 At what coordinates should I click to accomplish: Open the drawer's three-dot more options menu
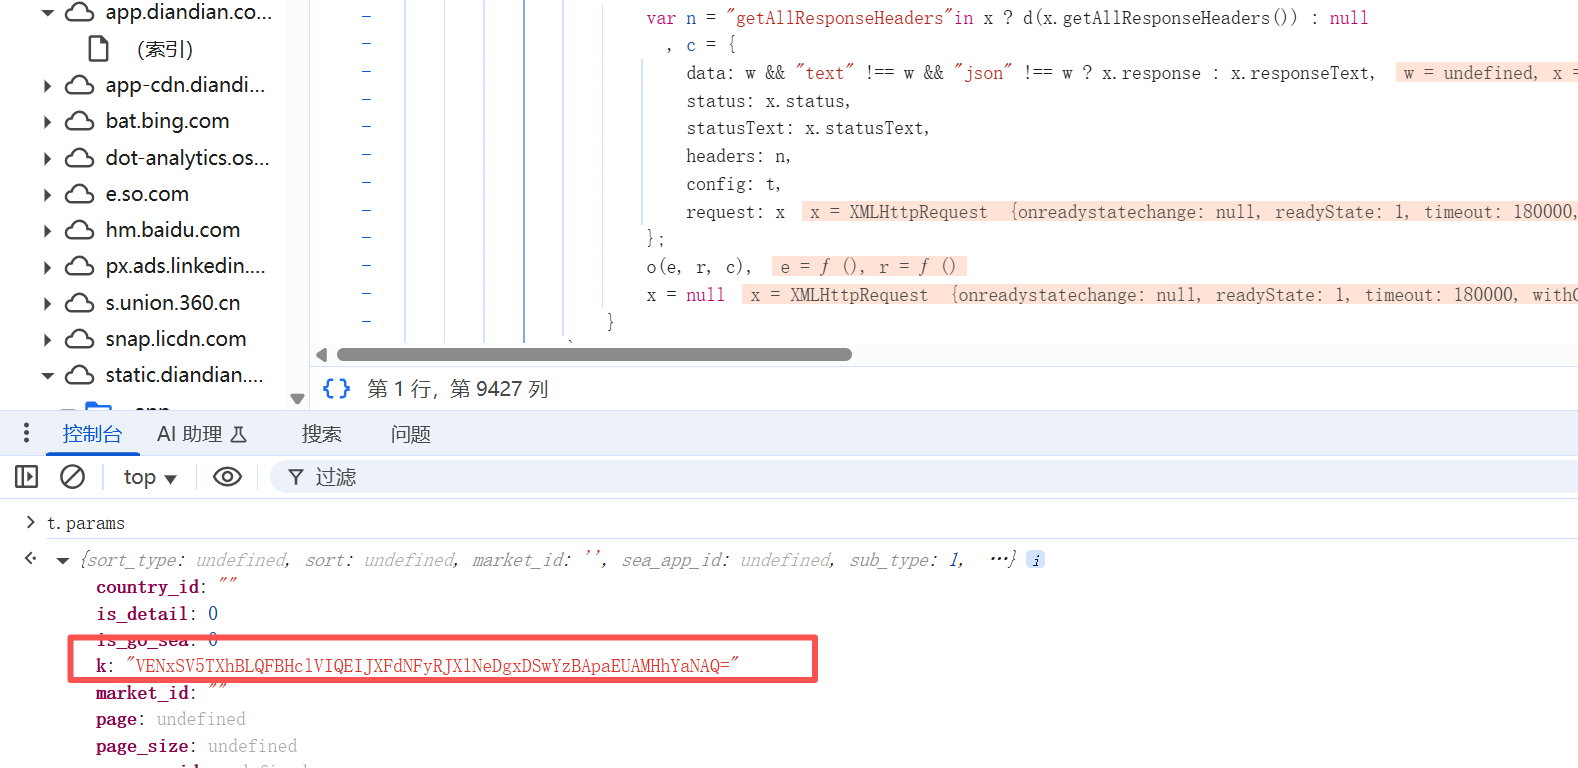(x=26, y=433)
